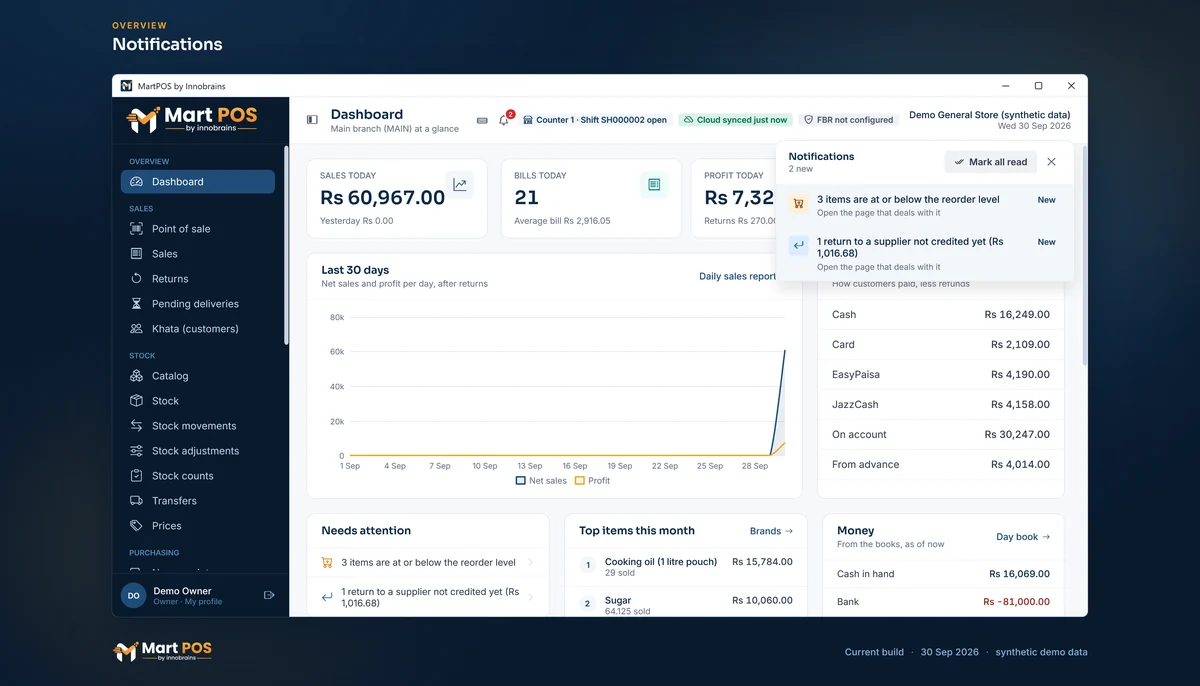Click the Stock counts clipboard icon
Screen dimensions: 1200x686
[137, 476]
